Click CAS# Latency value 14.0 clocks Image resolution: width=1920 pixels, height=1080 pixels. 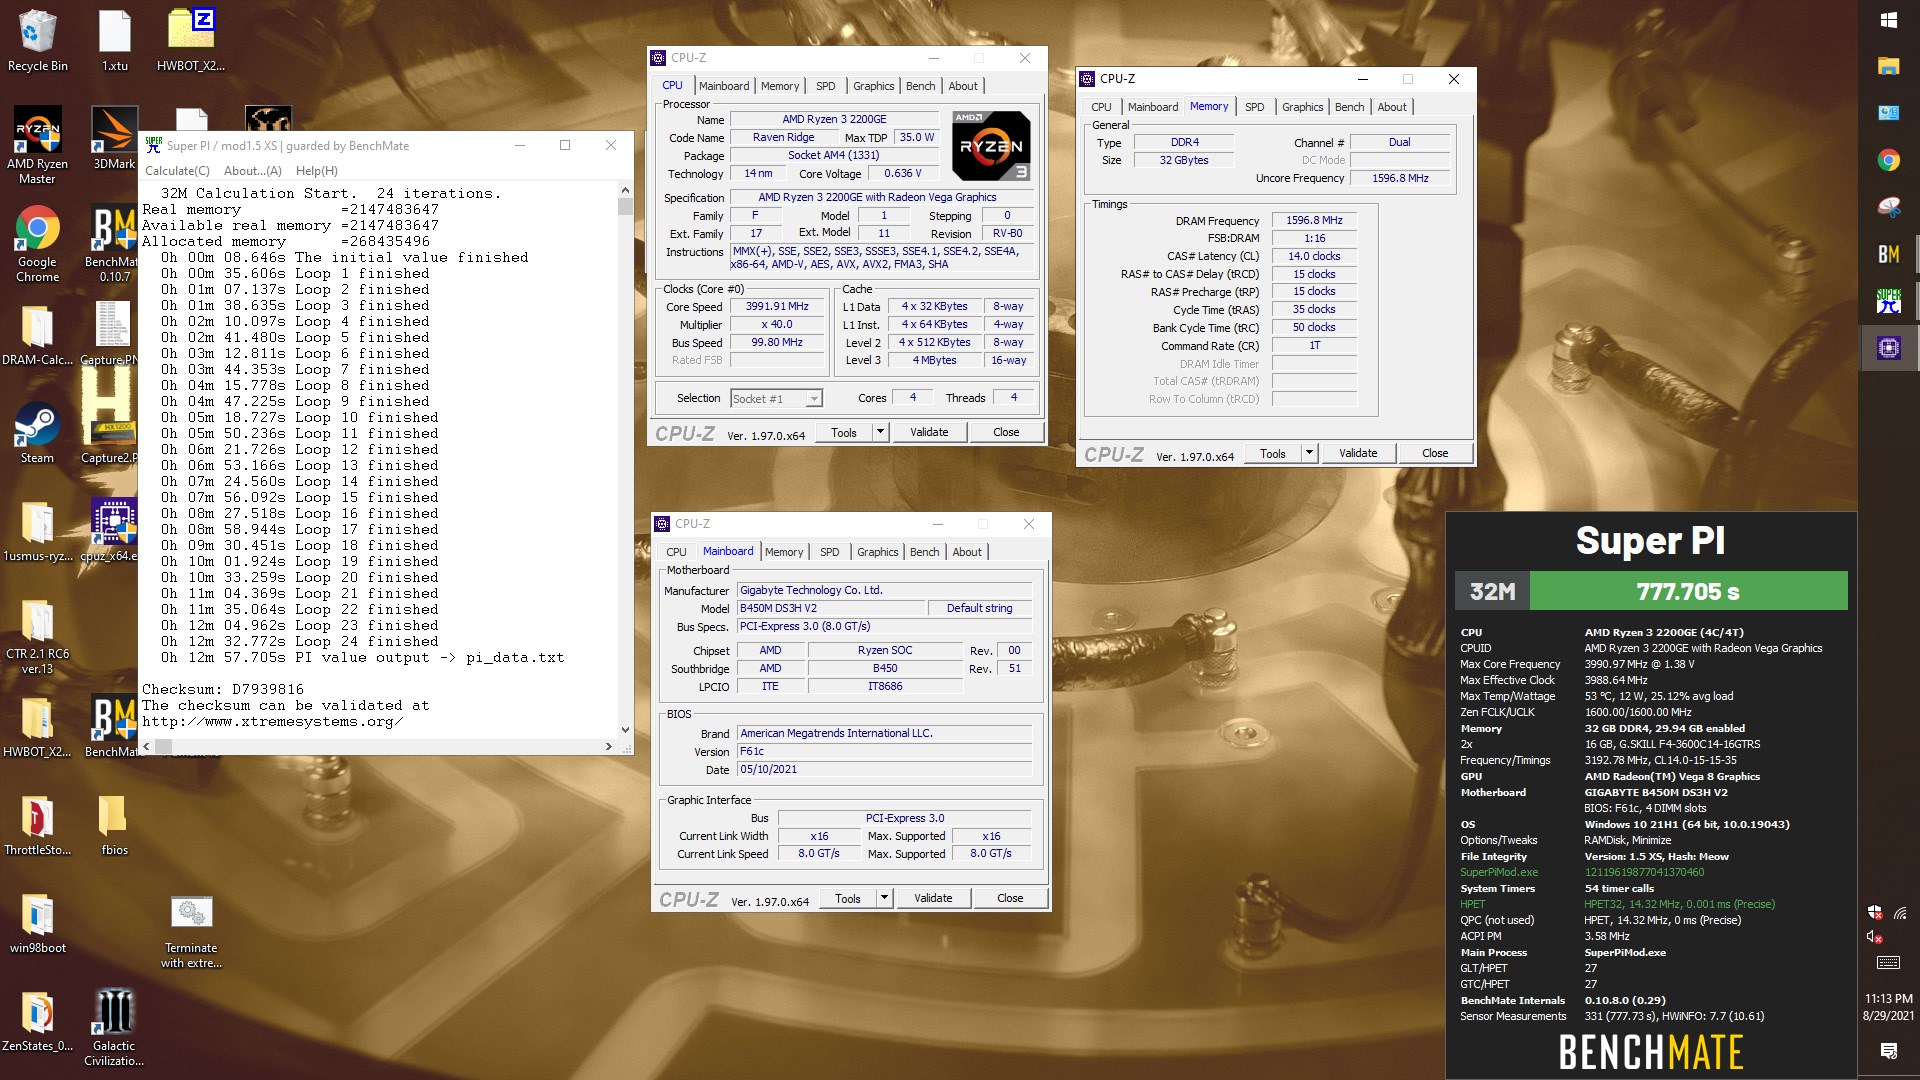1314,256
